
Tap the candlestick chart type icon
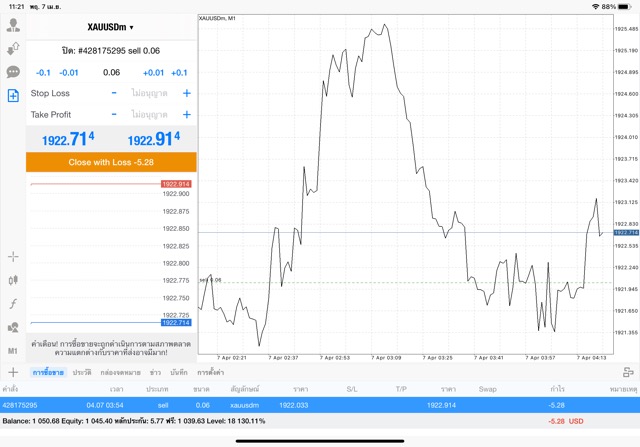(13, 280)
